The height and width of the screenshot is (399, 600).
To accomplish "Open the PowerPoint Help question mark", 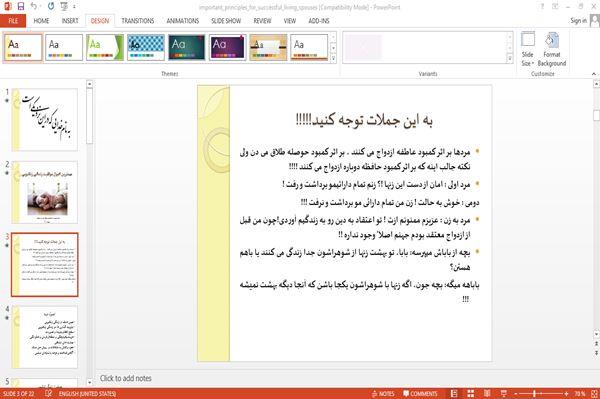I will (542, 6).
